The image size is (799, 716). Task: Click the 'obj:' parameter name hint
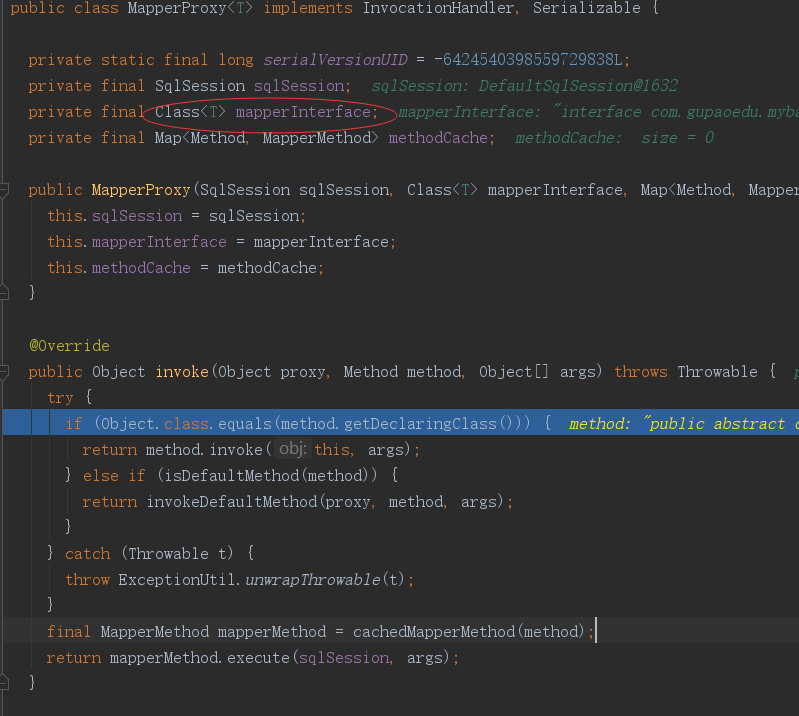(292, 449)
